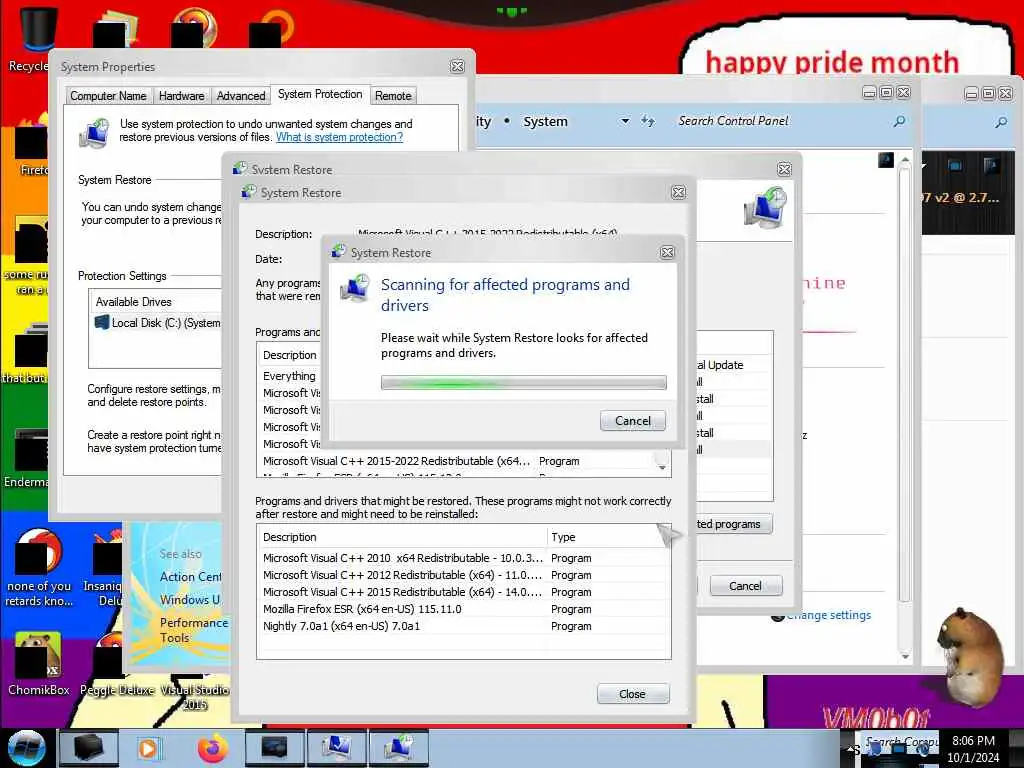Click in the Search Control Panel field
Image resolution: width=1024 pixels, height=768 pixels.
coord(780,121)
